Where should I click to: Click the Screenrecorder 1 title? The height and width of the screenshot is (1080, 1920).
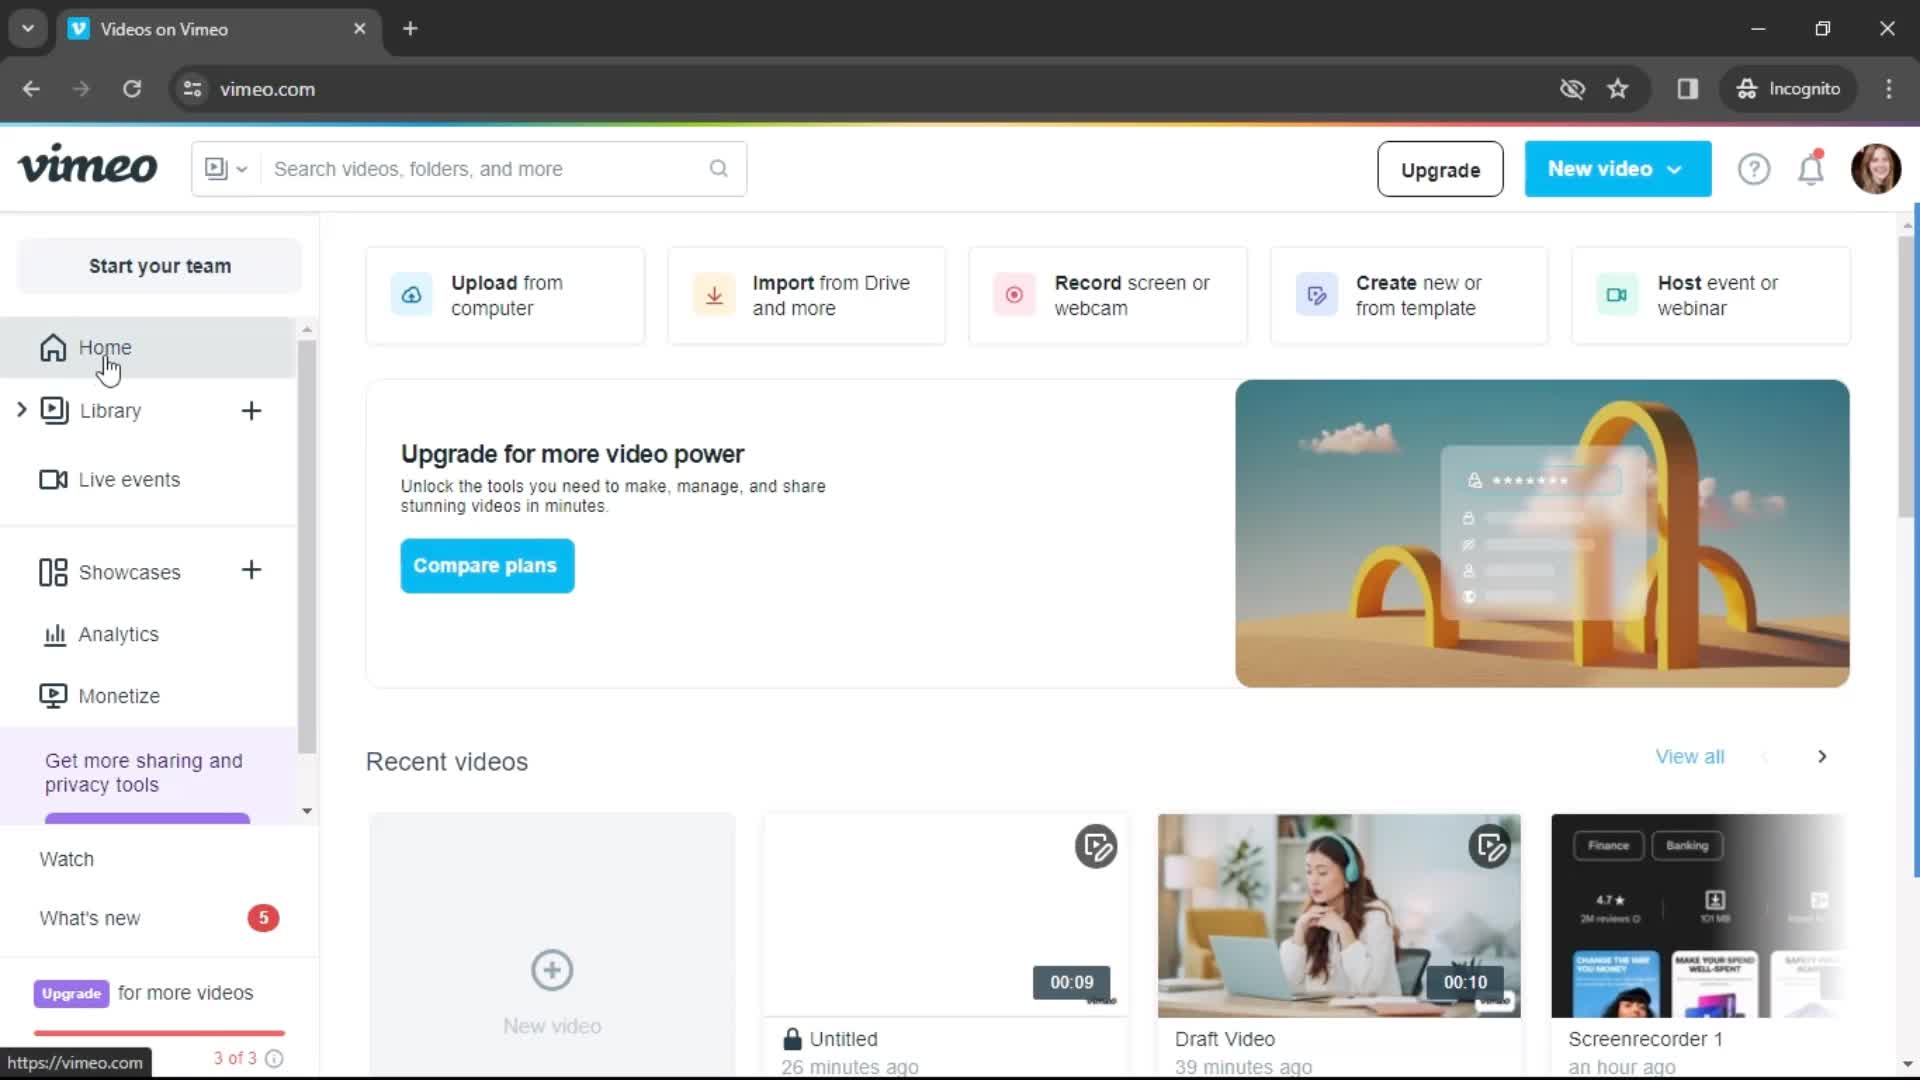1645,1039
